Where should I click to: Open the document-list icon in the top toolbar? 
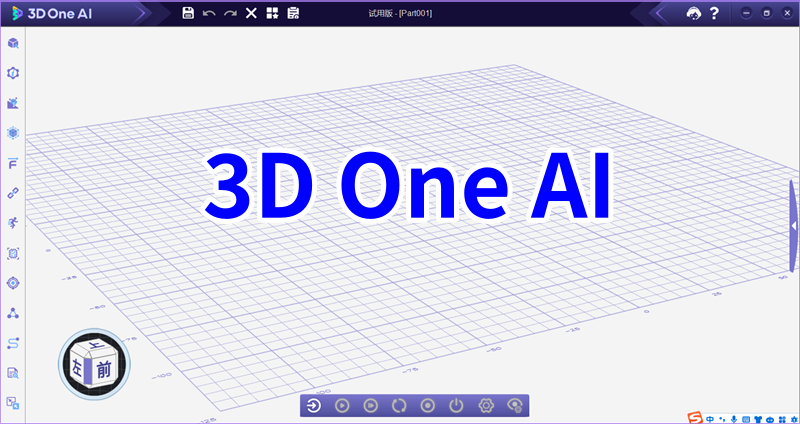click(293, 13)
